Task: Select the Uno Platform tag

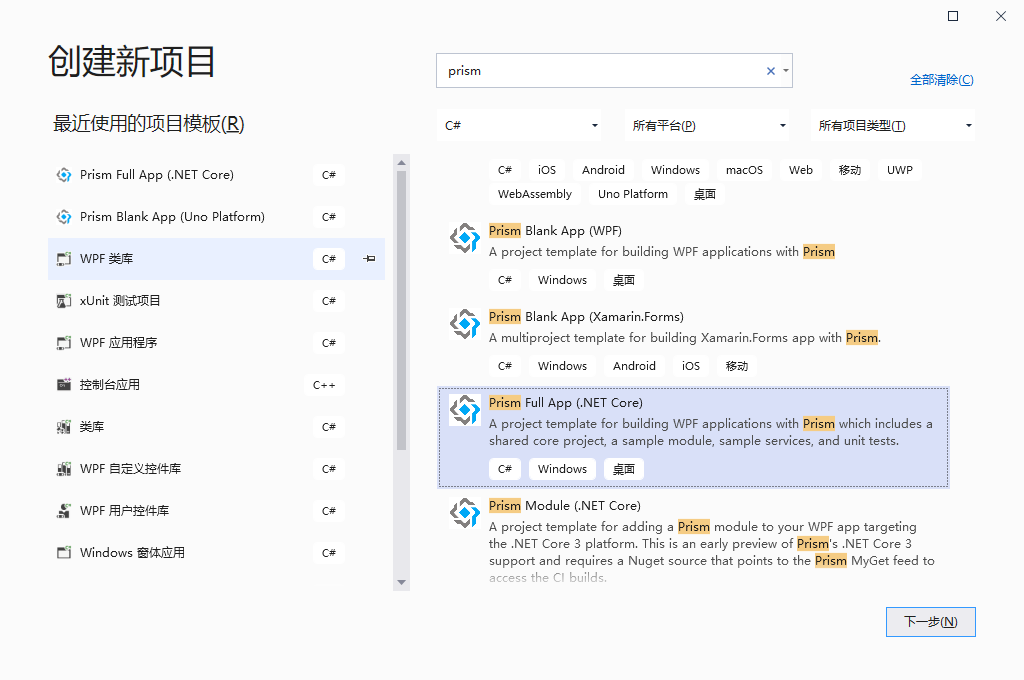Action: (x=633, y=194)
